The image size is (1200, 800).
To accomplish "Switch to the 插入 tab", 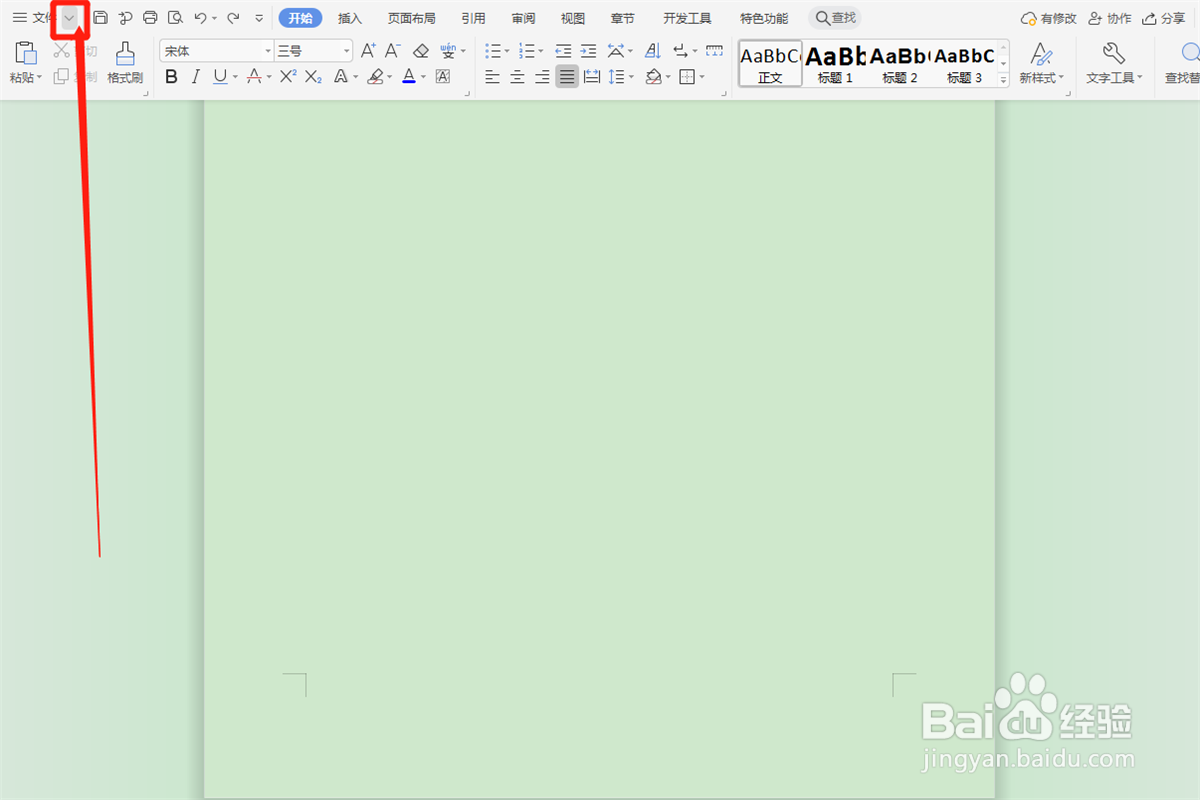I will pos(350,18).
